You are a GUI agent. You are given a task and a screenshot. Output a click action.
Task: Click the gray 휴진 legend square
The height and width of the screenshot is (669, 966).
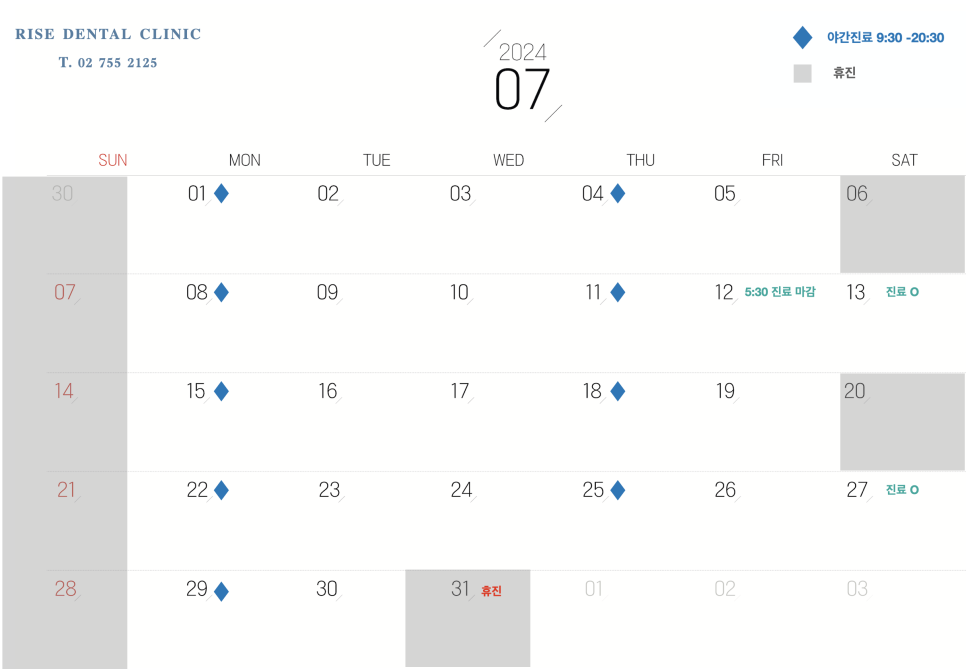click(x=802, y=73)
